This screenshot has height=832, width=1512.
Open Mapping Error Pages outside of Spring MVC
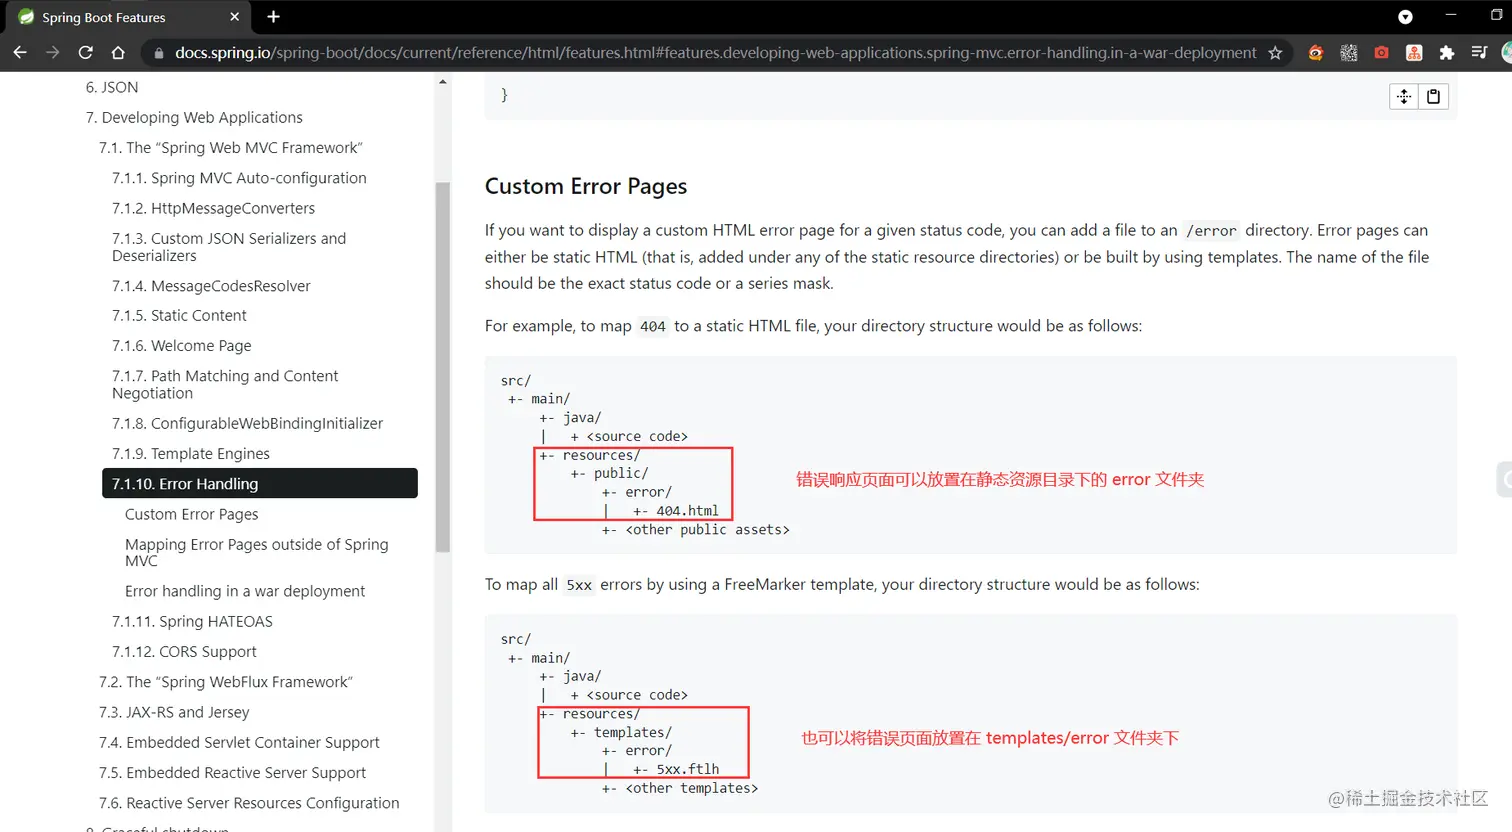(256, 552)
